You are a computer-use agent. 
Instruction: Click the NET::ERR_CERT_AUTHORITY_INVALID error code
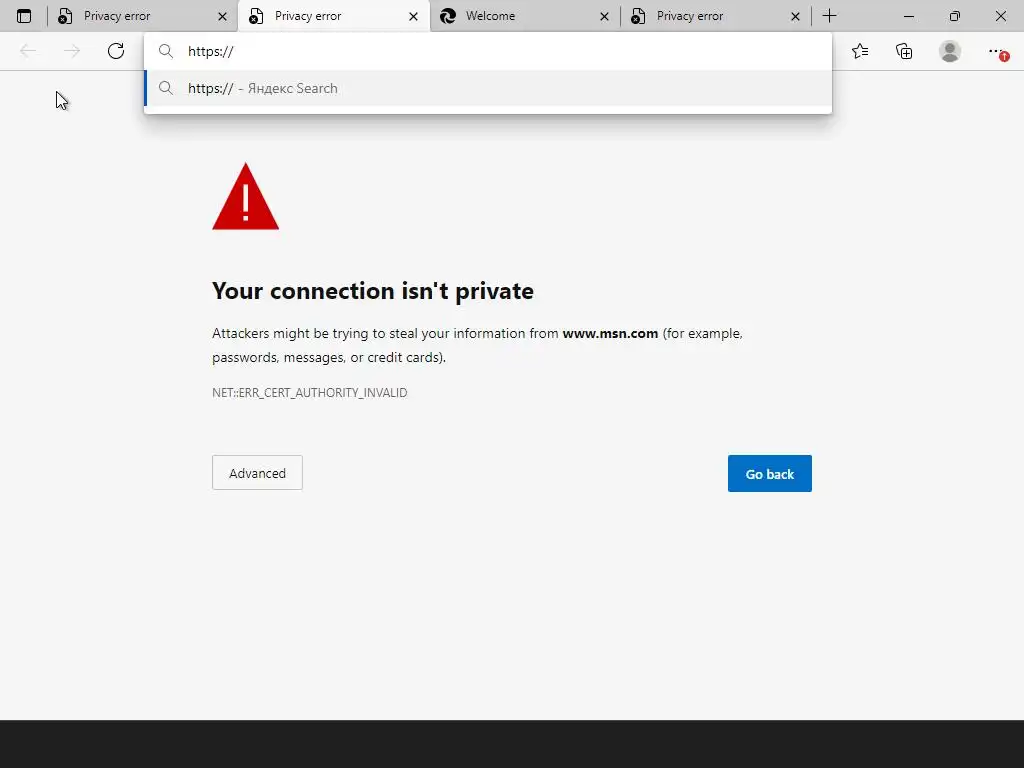(x=309, y=393)
